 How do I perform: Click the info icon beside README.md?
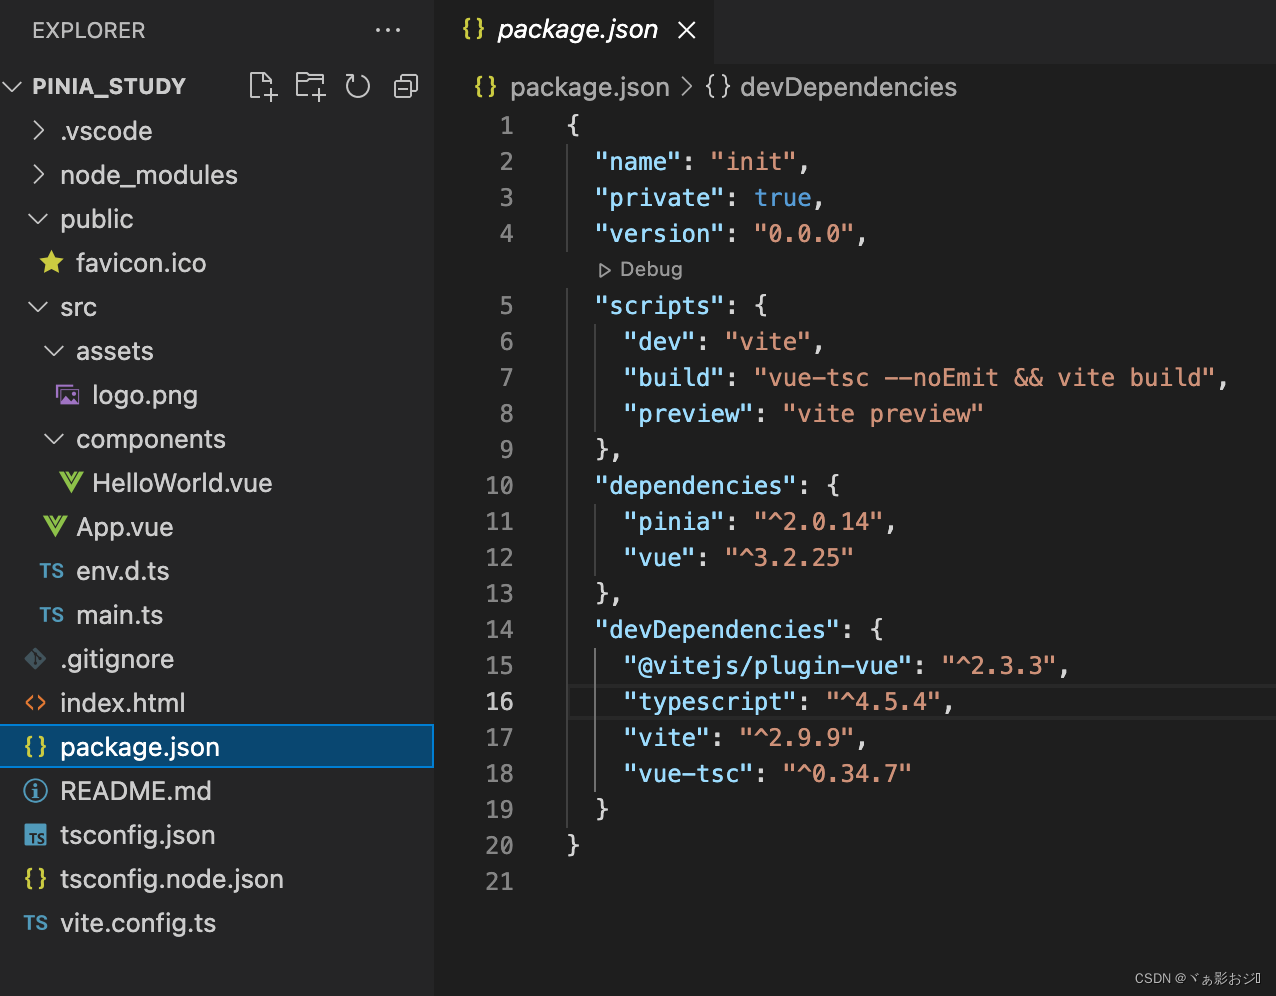click(35, 791)
